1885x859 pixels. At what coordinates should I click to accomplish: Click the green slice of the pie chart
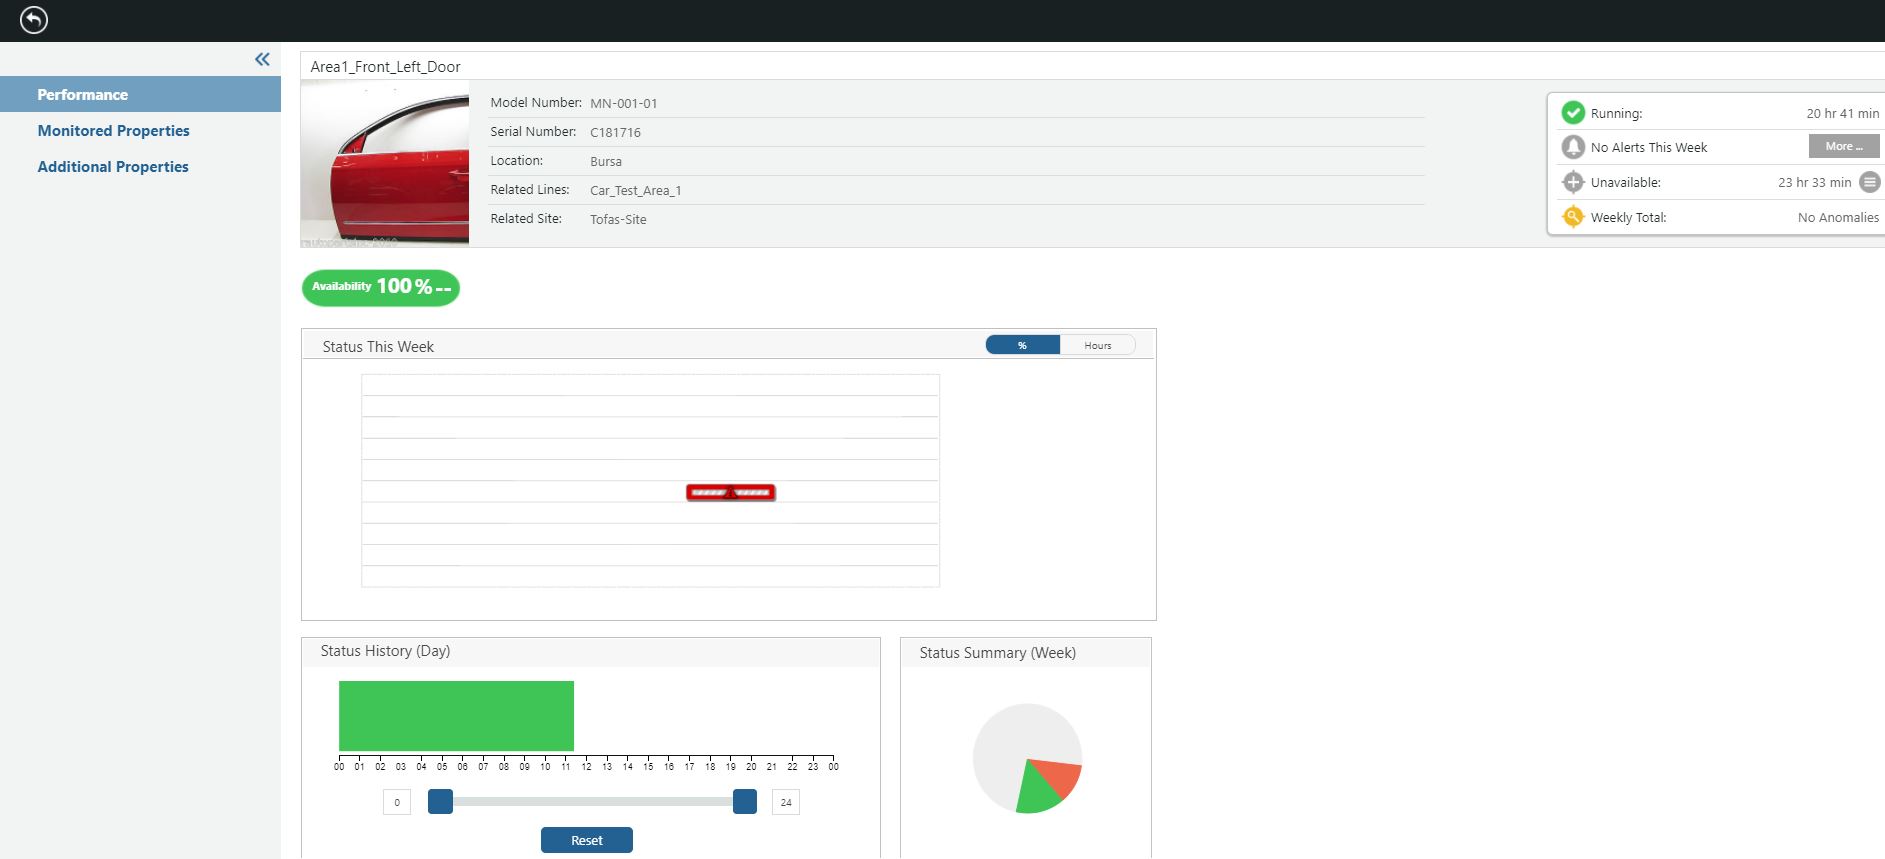click(x=1039, y=790)
